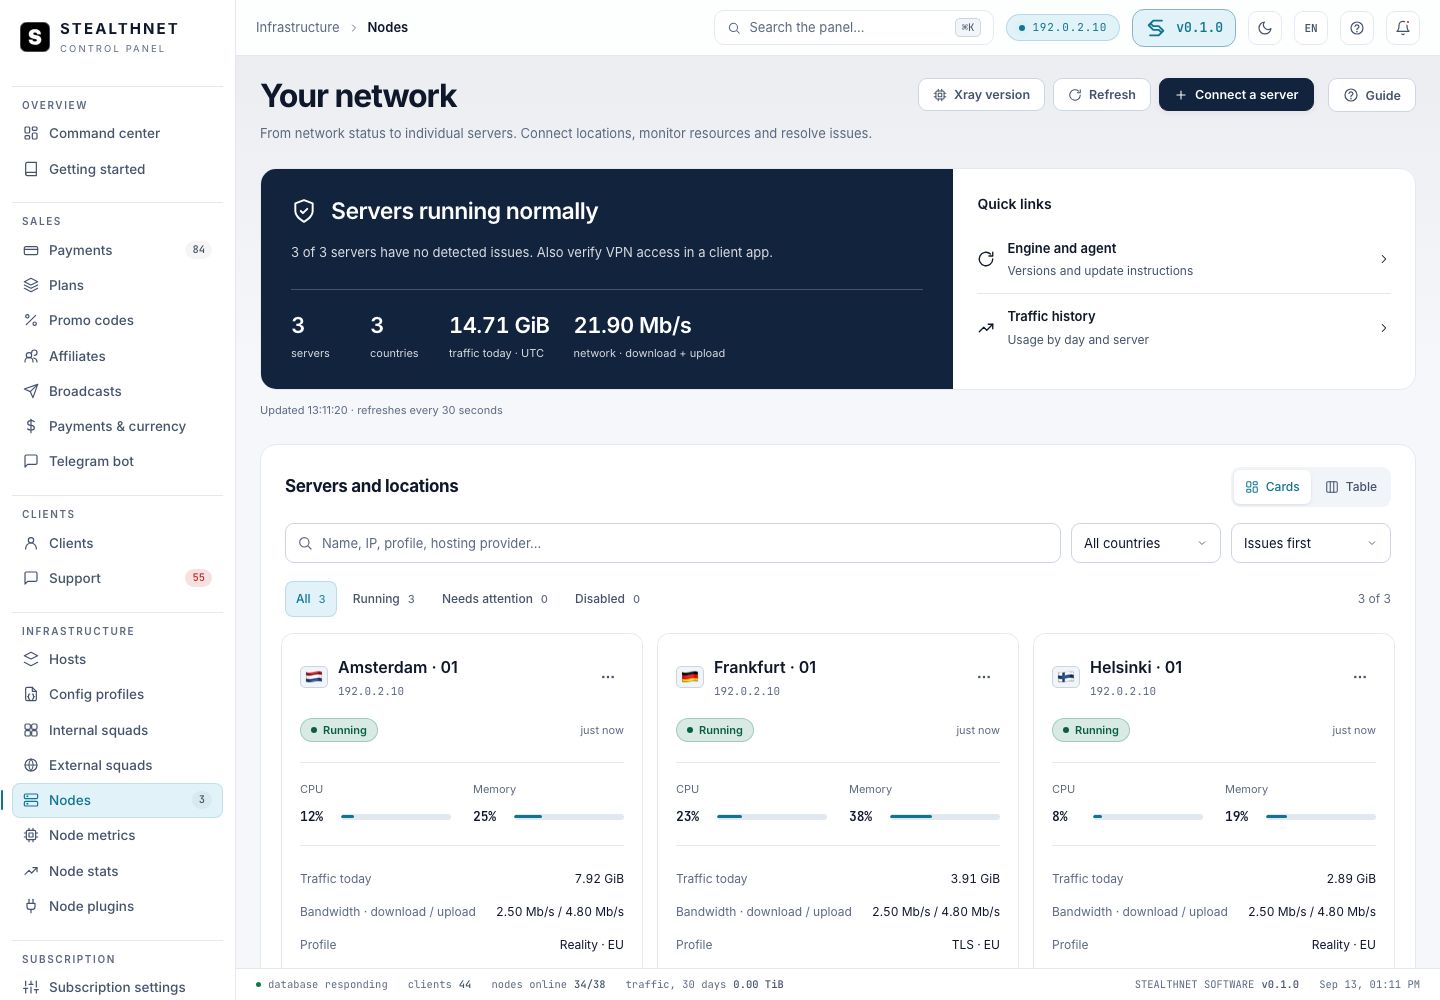This screenshot has width=1440, height=1000.
Task: Click the v0.1.0 version badge
Action: 1184,28
